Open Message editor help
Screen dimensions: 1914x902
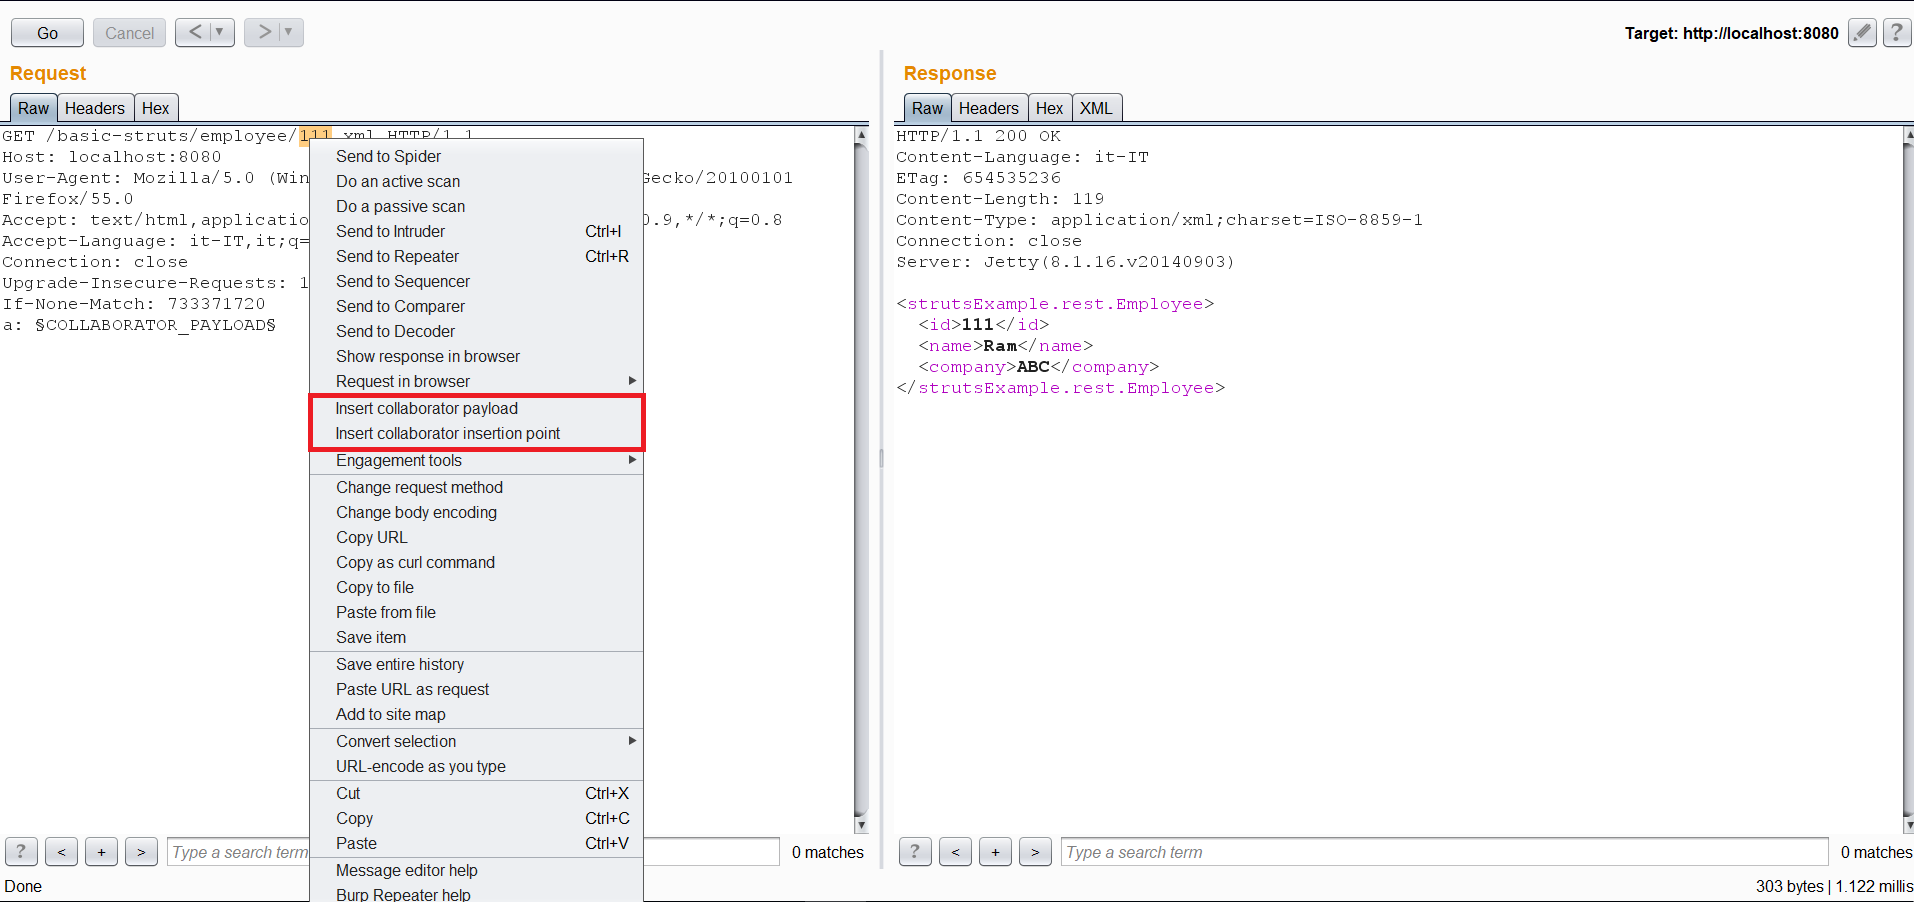coord(476,870)
